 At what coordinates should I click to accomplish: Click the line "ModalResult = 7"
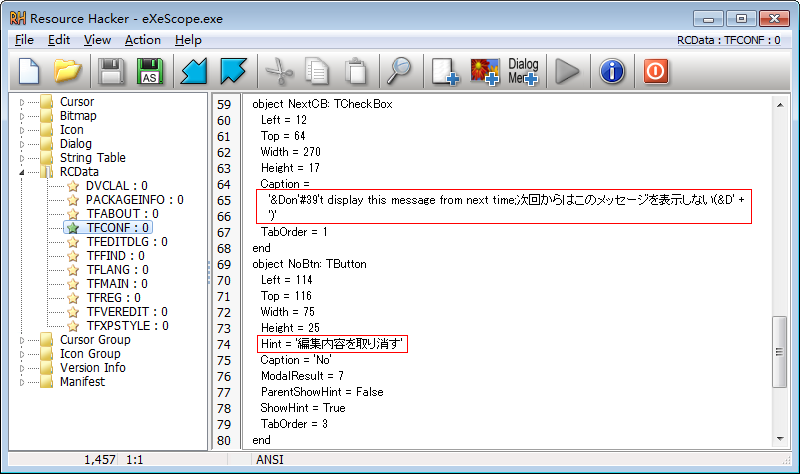point(302,376)
